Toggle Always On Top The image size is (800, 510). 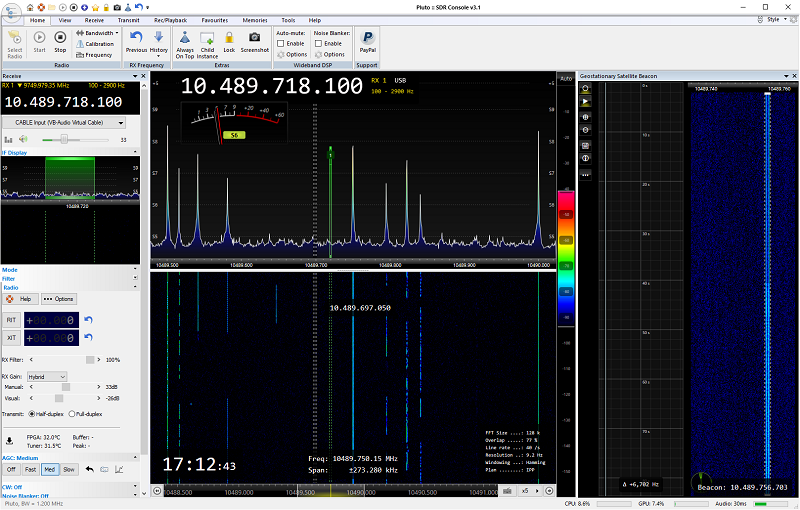pos(185,45)
